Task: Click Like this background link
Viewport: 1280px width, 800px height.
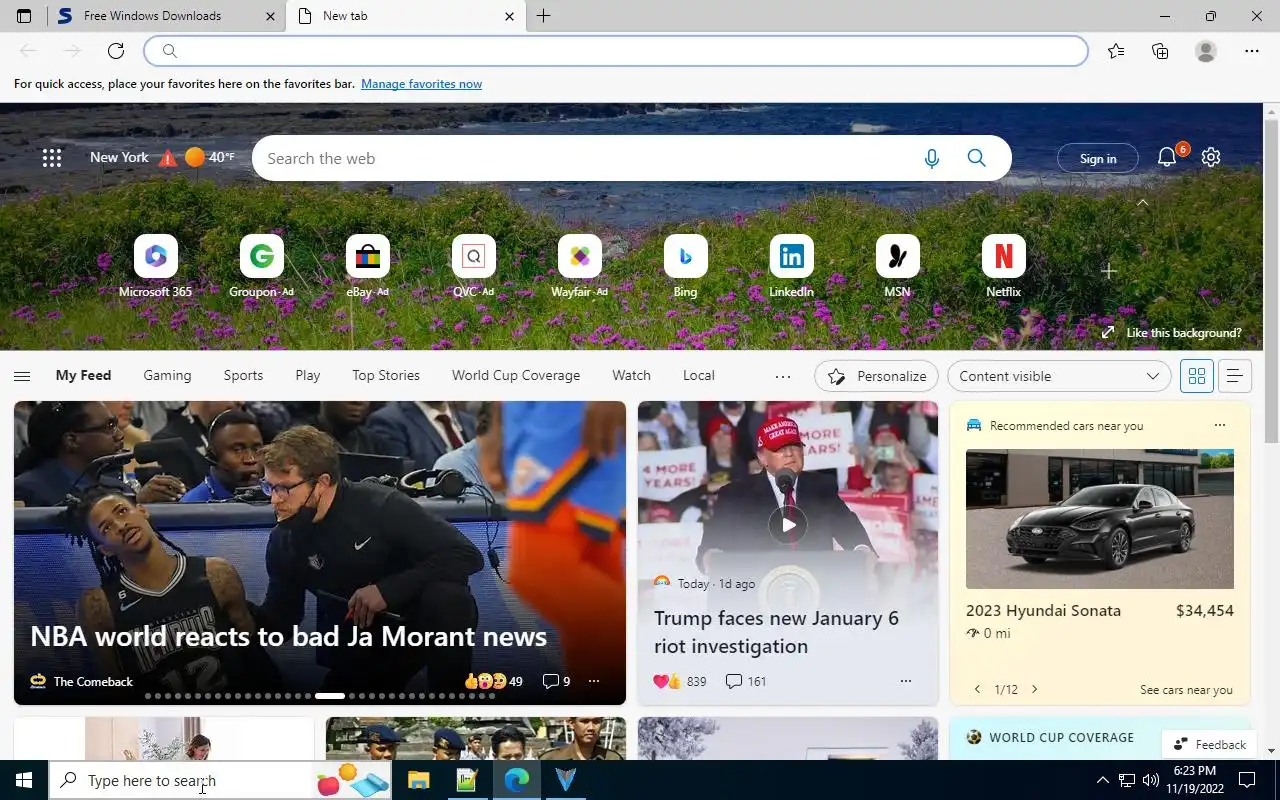Action: (x=1172, y=333)
